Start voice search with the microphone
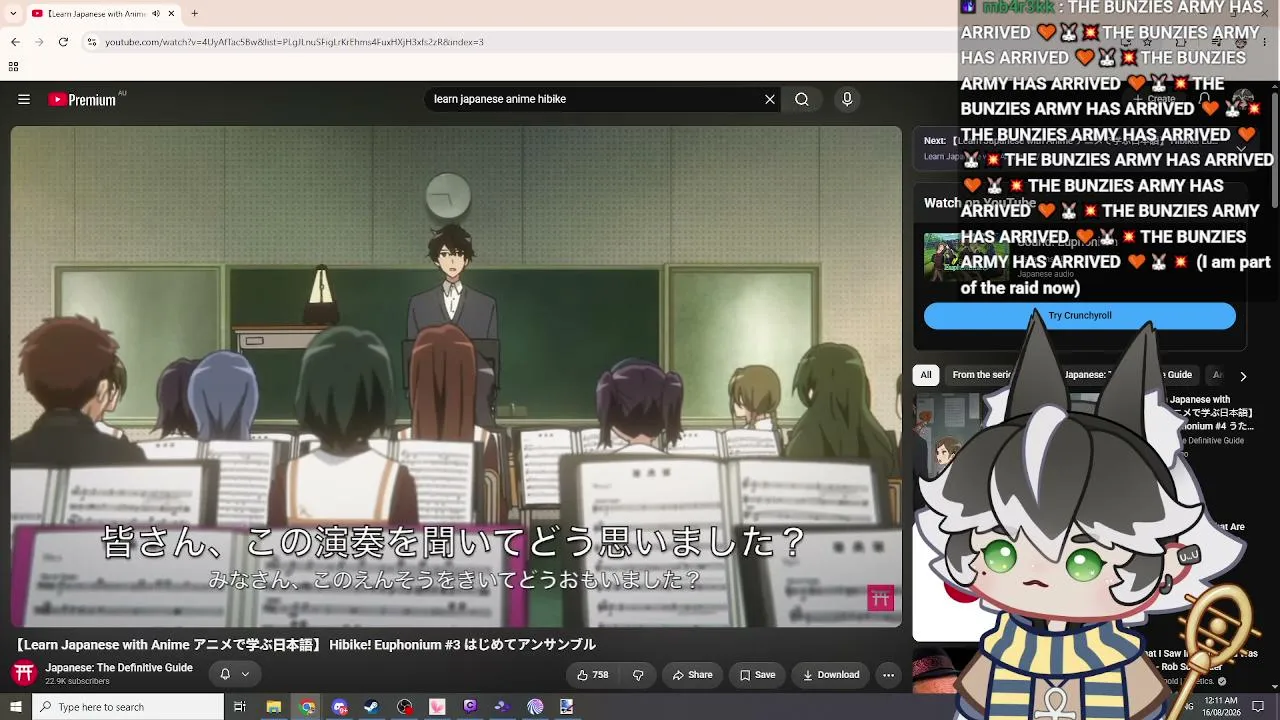The image size is (1280, 720). coord(847,99)
